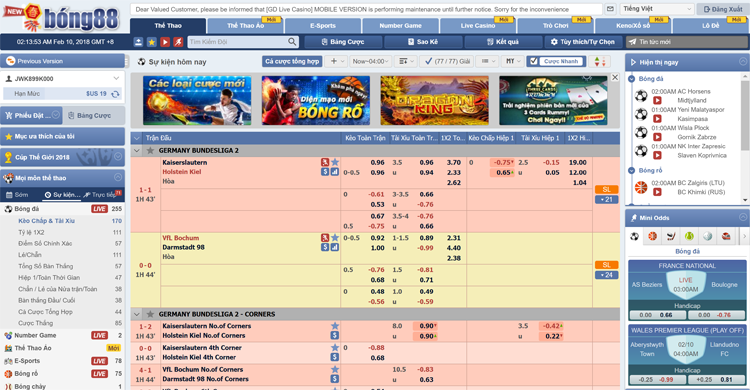Screen dimensions: 750x390
Task: Toggle the Cược Nhanh quick bet checkbox
Action: (x=534, y=61)
